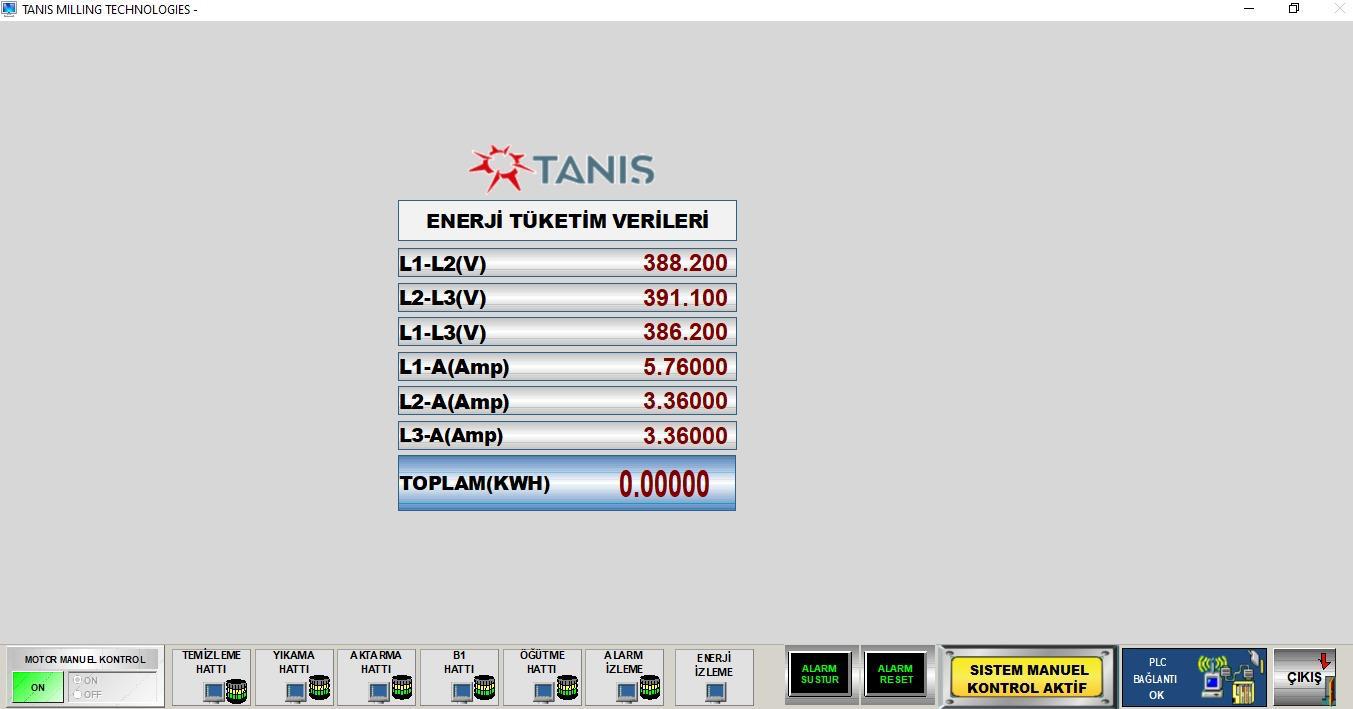Close the Tanis Milling Technologies window
This screenshot has width=1353, height=709.
1339,9
